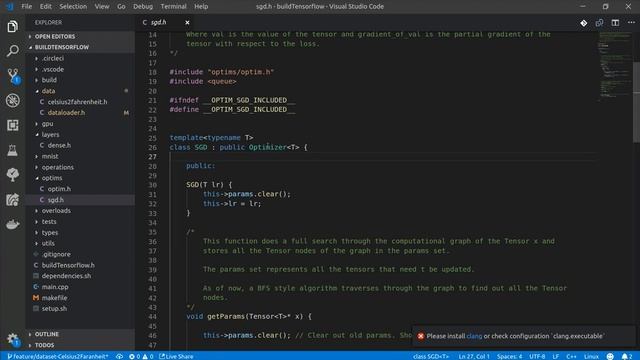640x360 pixels.
Task: Open the Search view in activity bar
Action: 12,51
